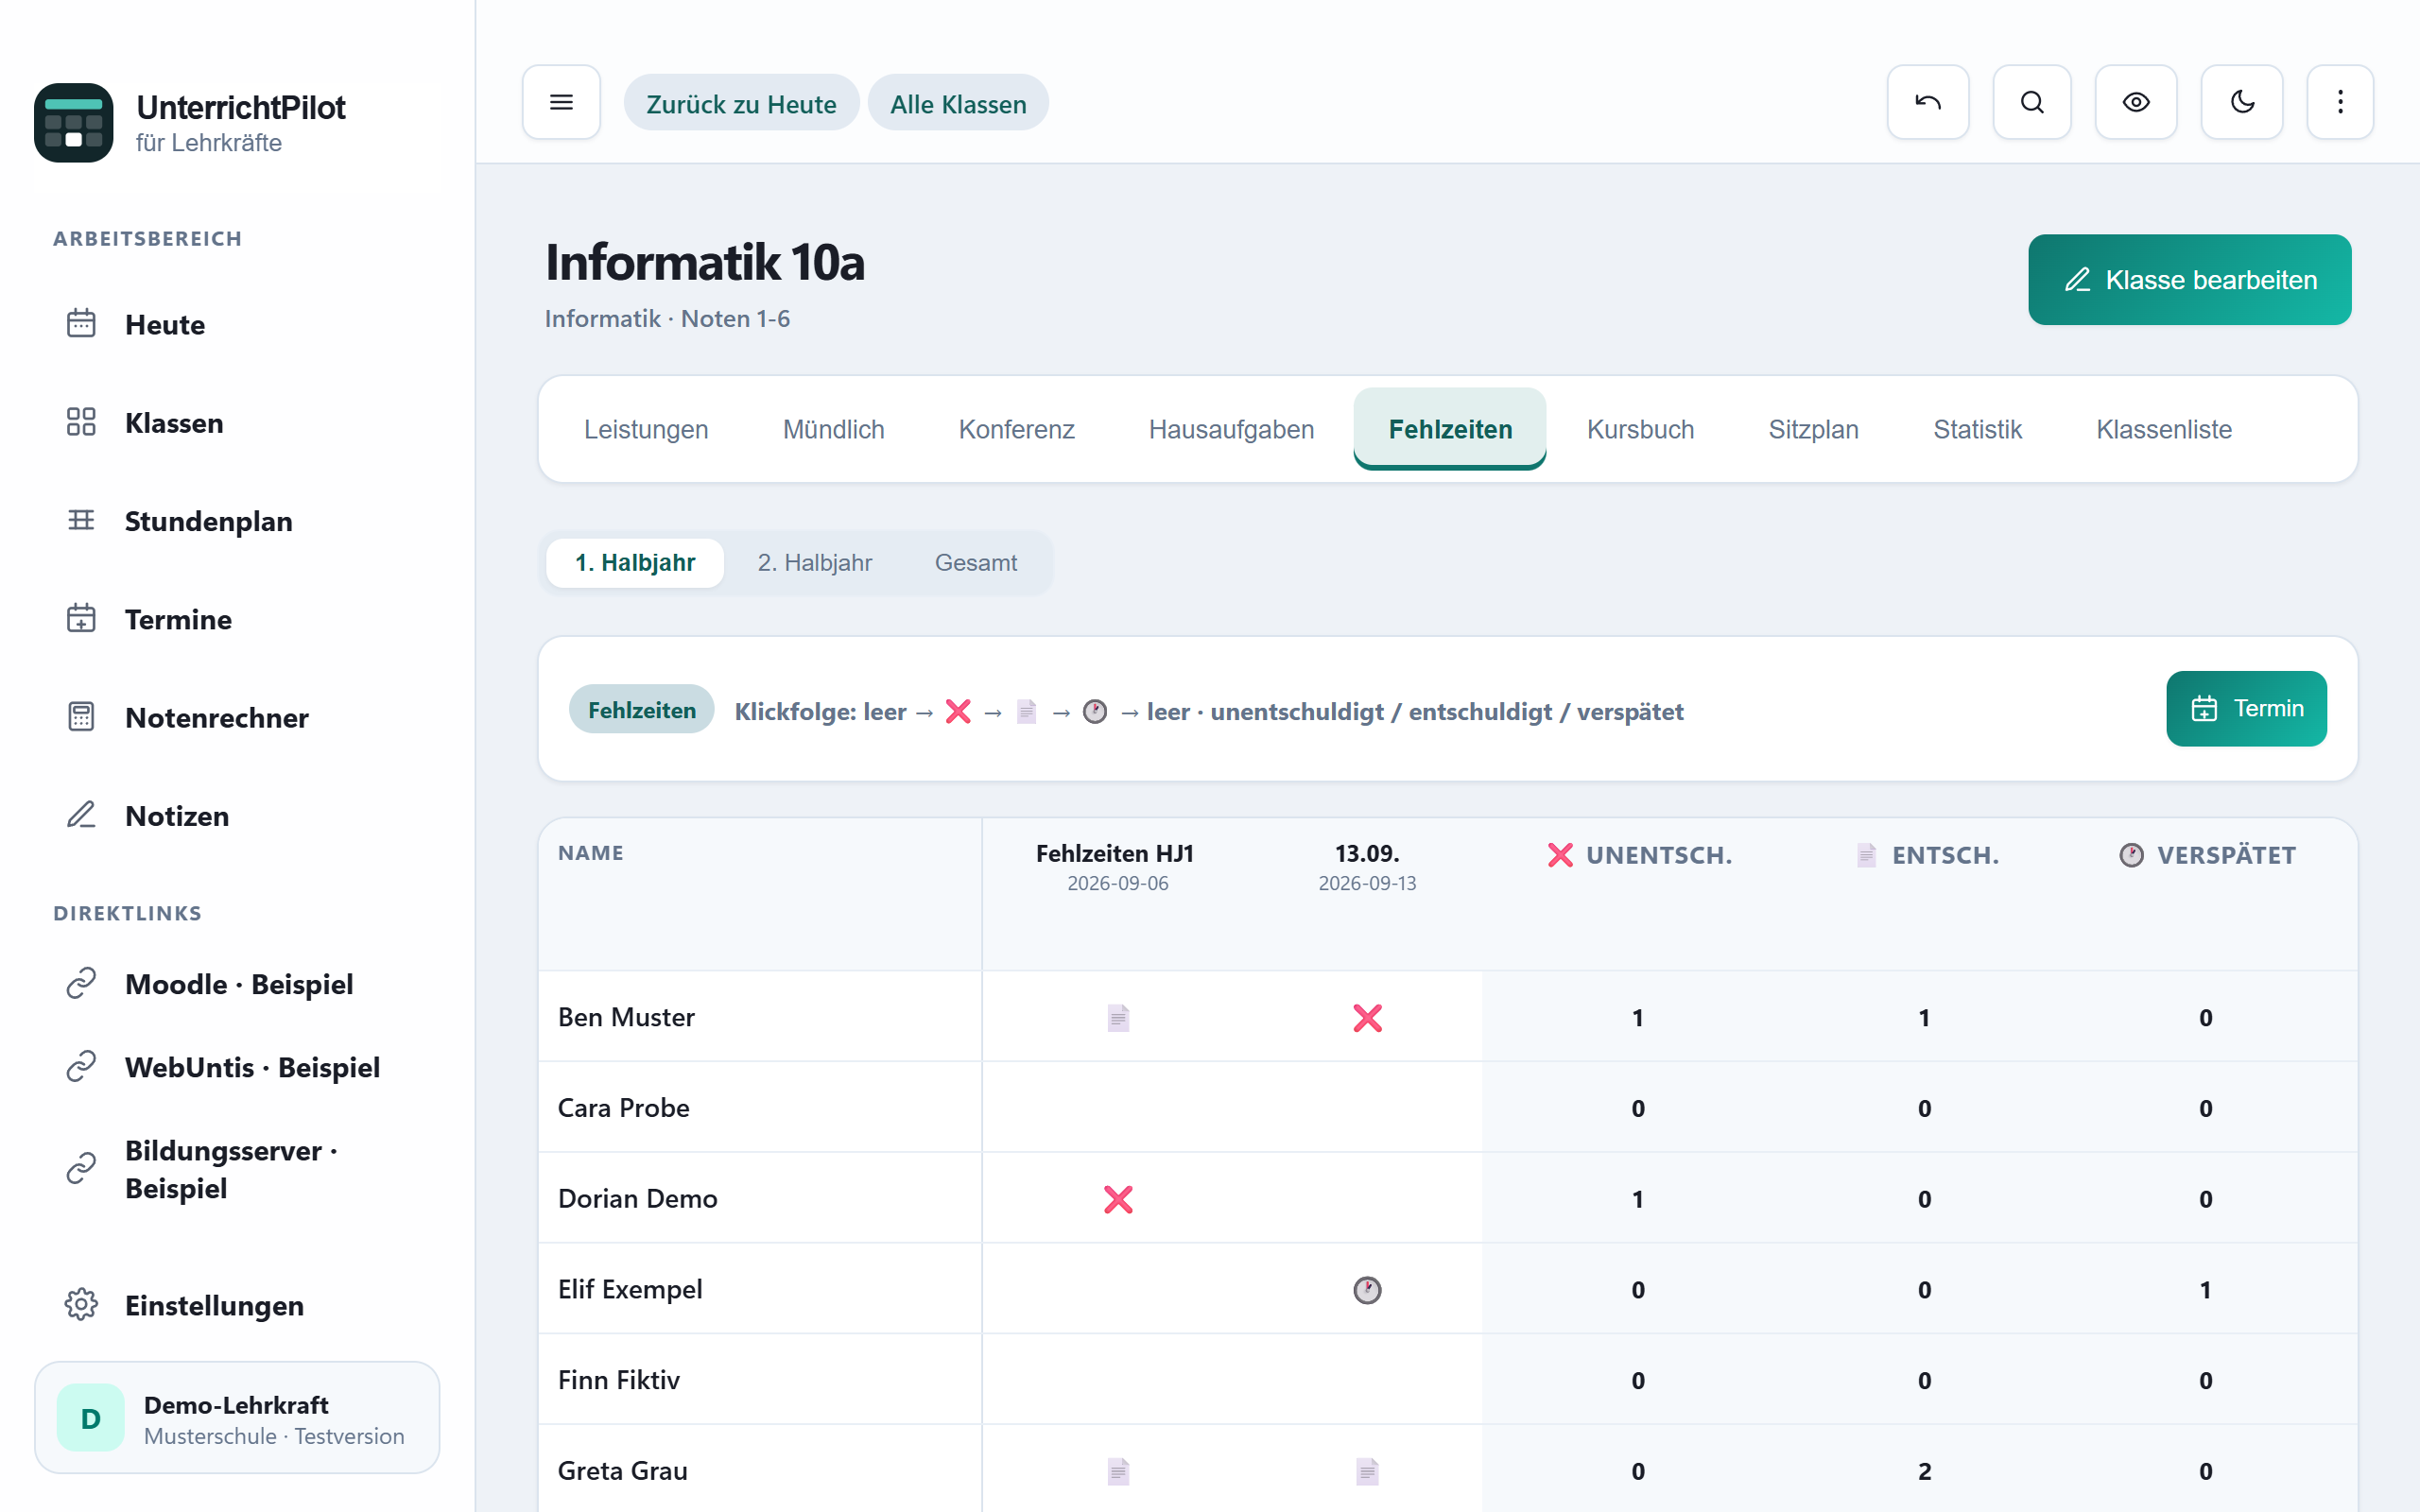Switch to Klassenliste tab
Viewport: 2420px width, 1512px height.
point(2164,429)
